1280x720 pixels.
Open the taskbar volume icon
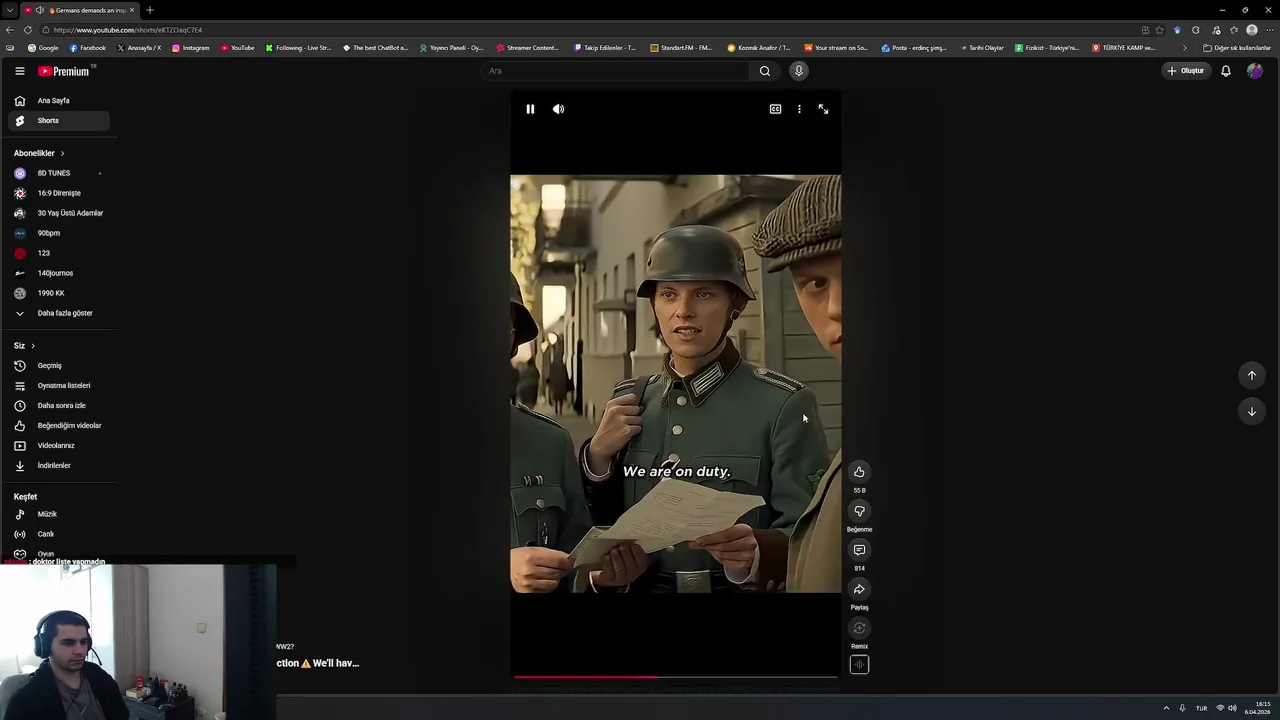[x=1232, y=708]
